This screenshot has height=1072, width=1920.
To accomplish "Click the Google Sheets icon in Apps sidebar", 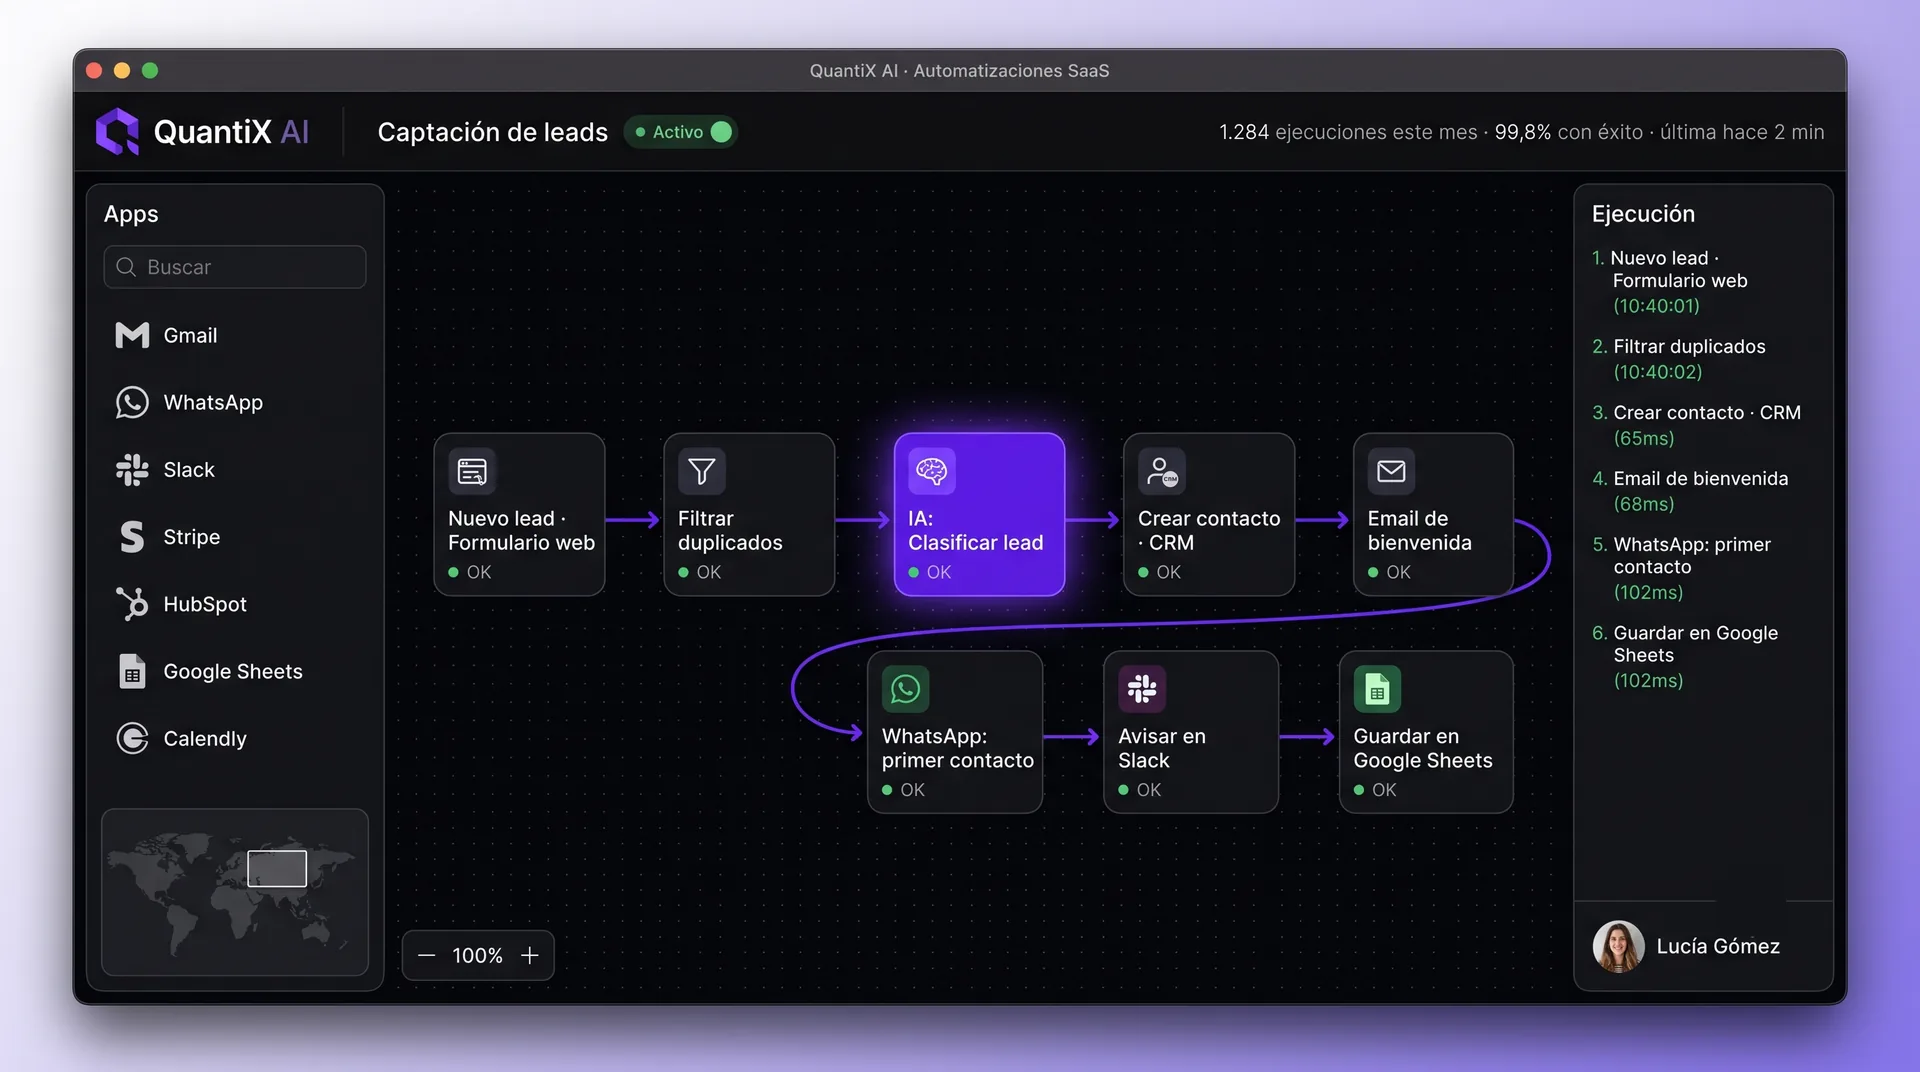I will (132, 671).
